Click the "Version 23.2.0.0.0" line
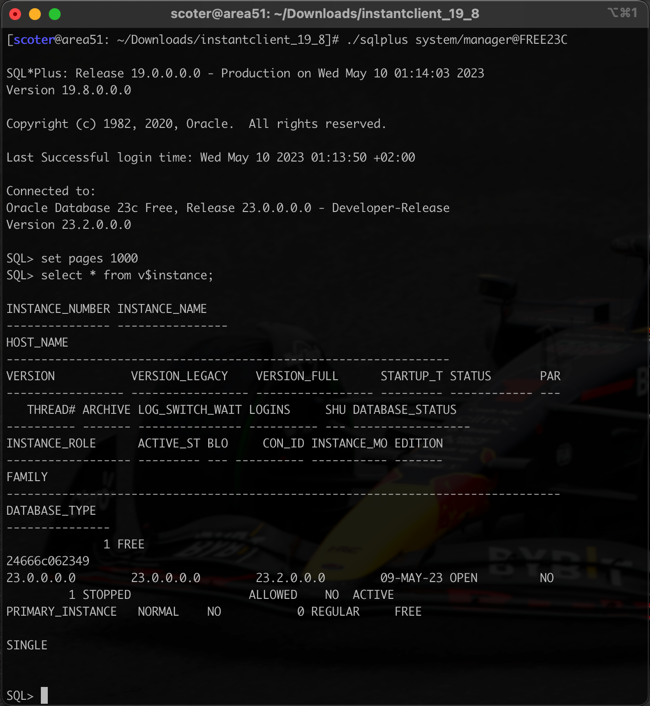The width and height of the screenshot is (650, 706). coord(69,225)
